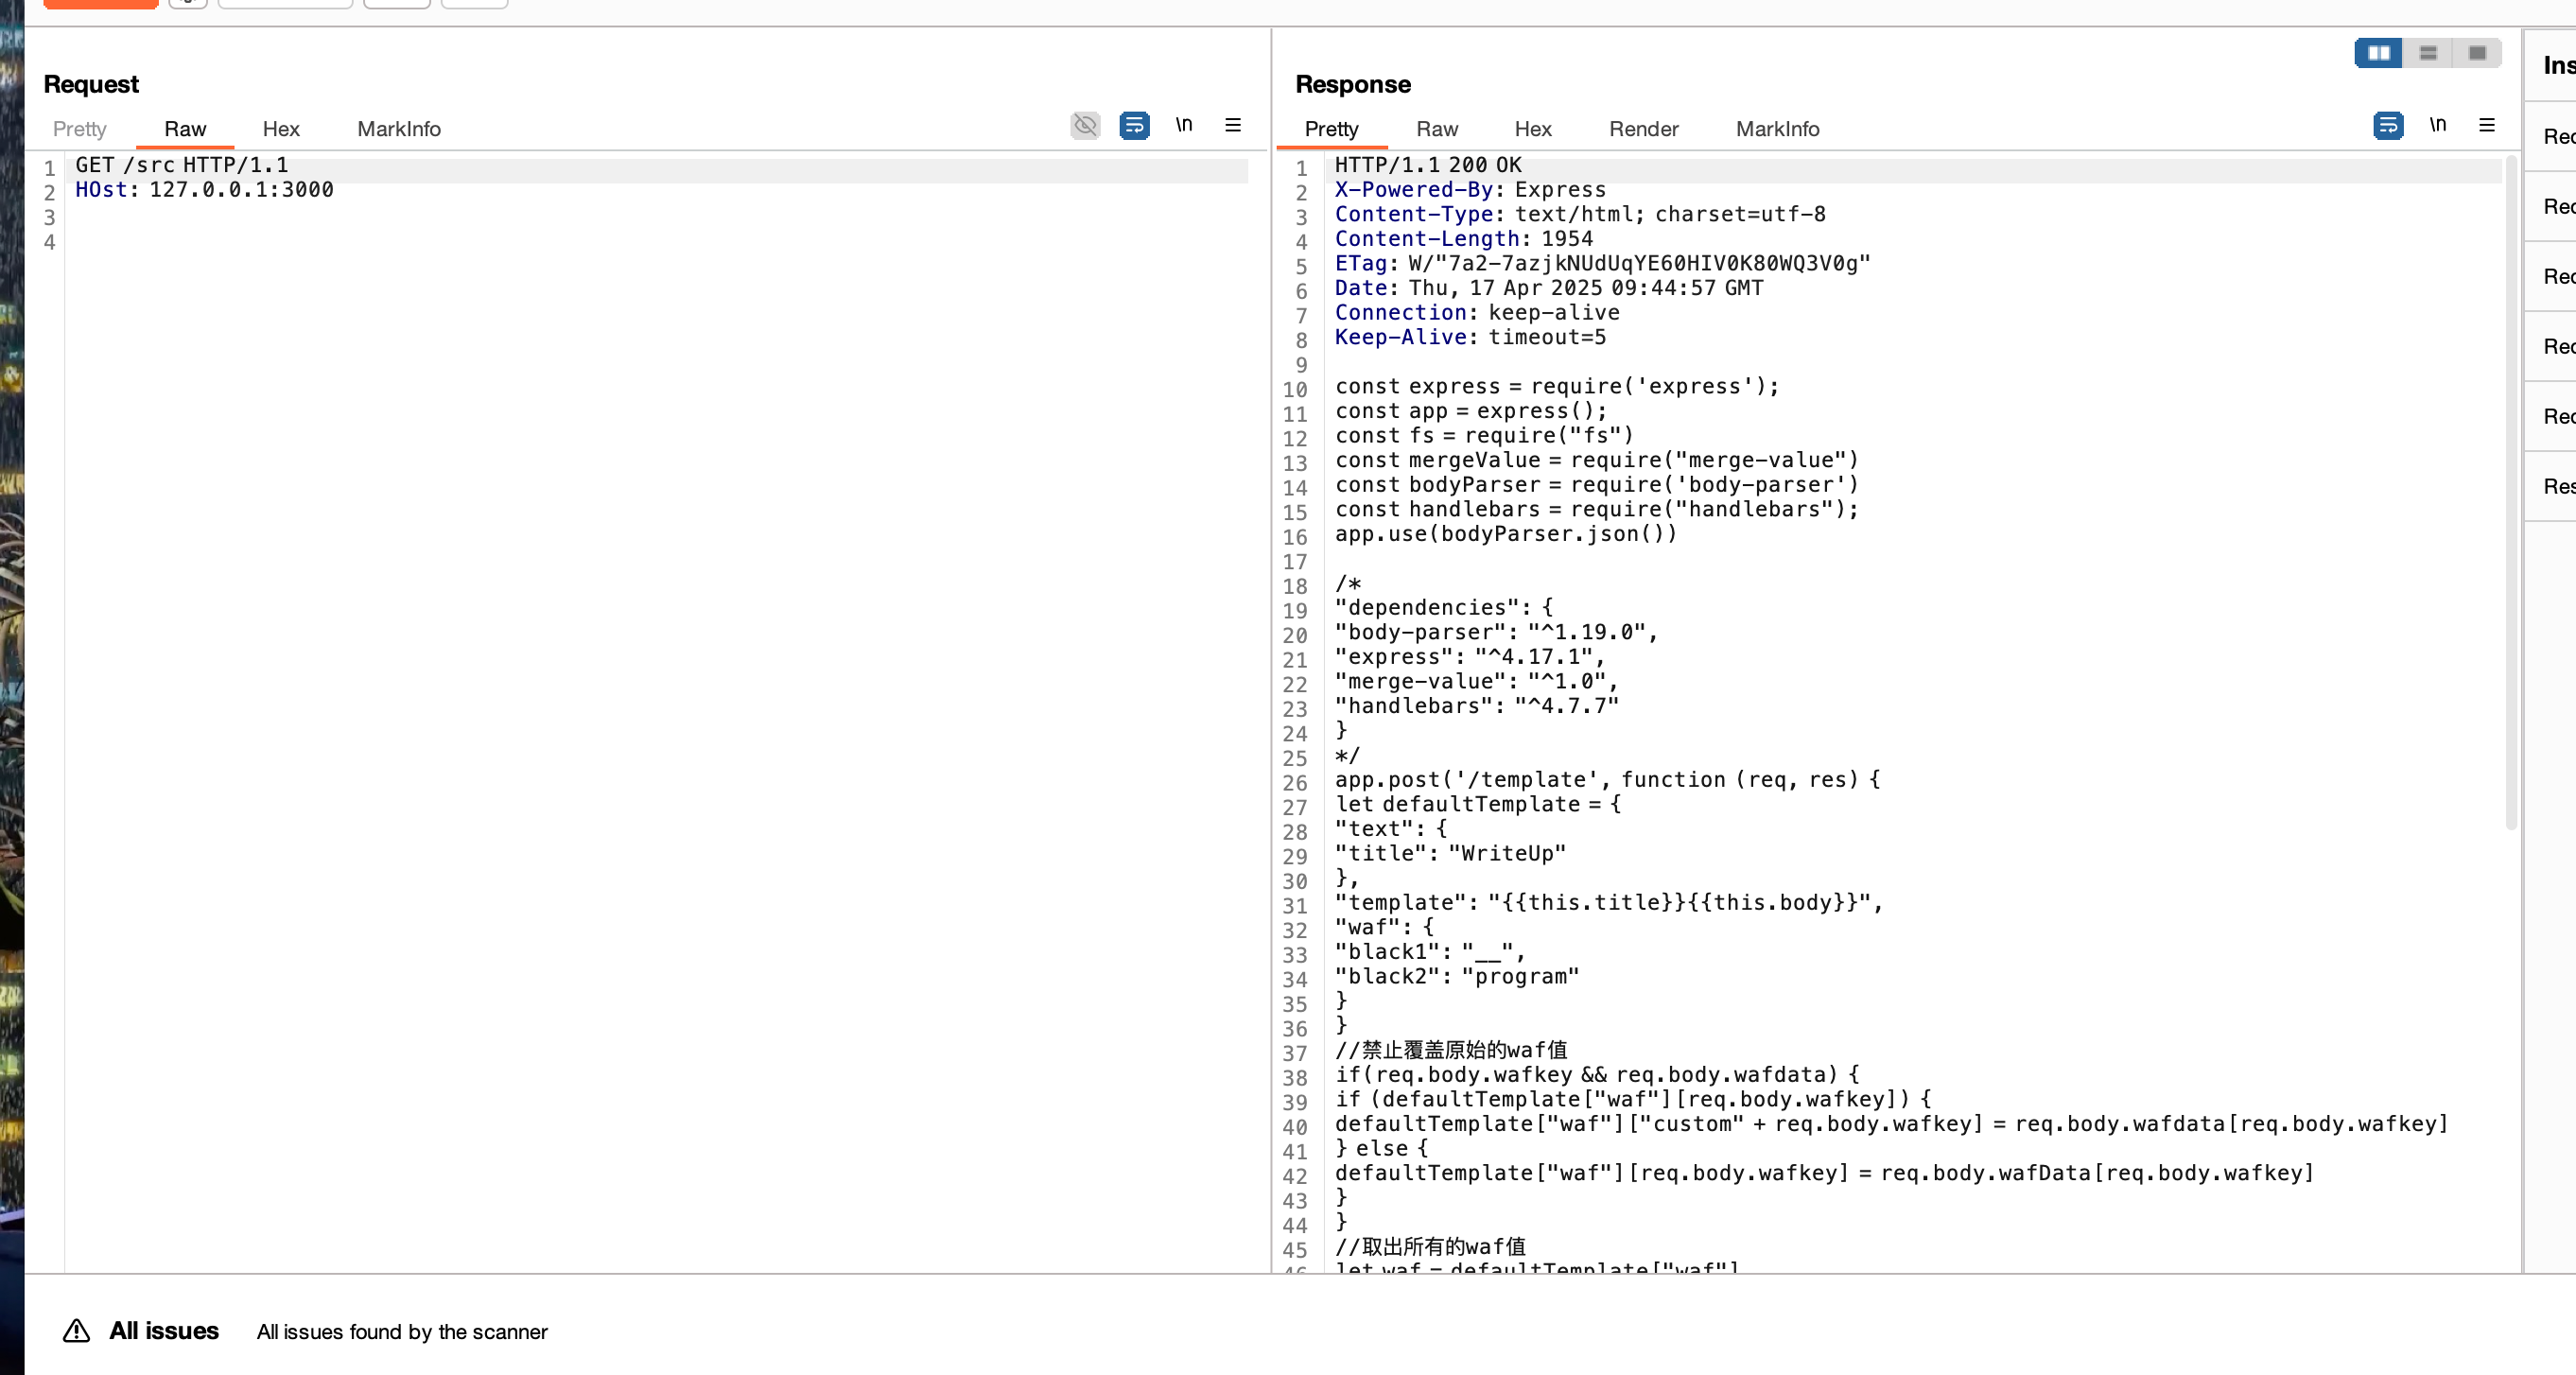Open the Hex tab of the Request
The image size is (2576, 1375).
click(280, 128)
